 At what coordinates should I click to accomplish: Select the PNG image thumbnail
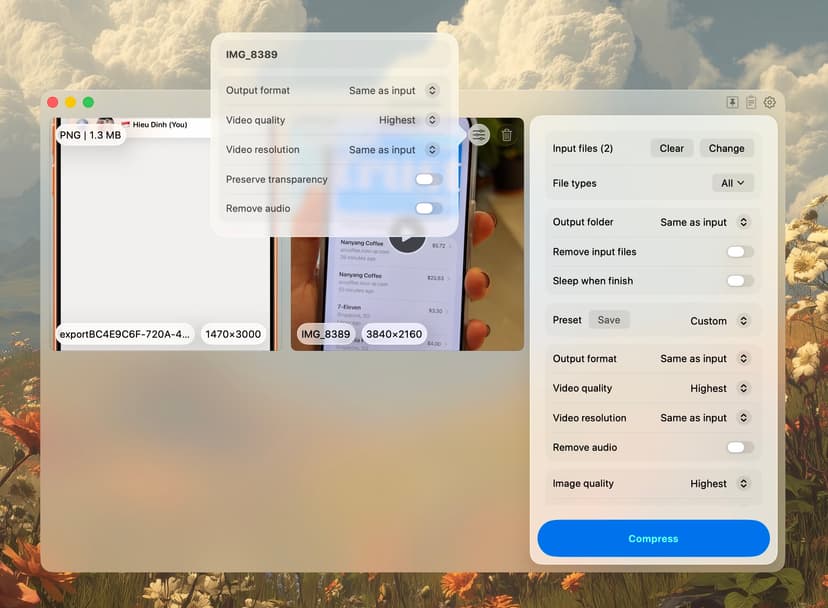(165, 234)
